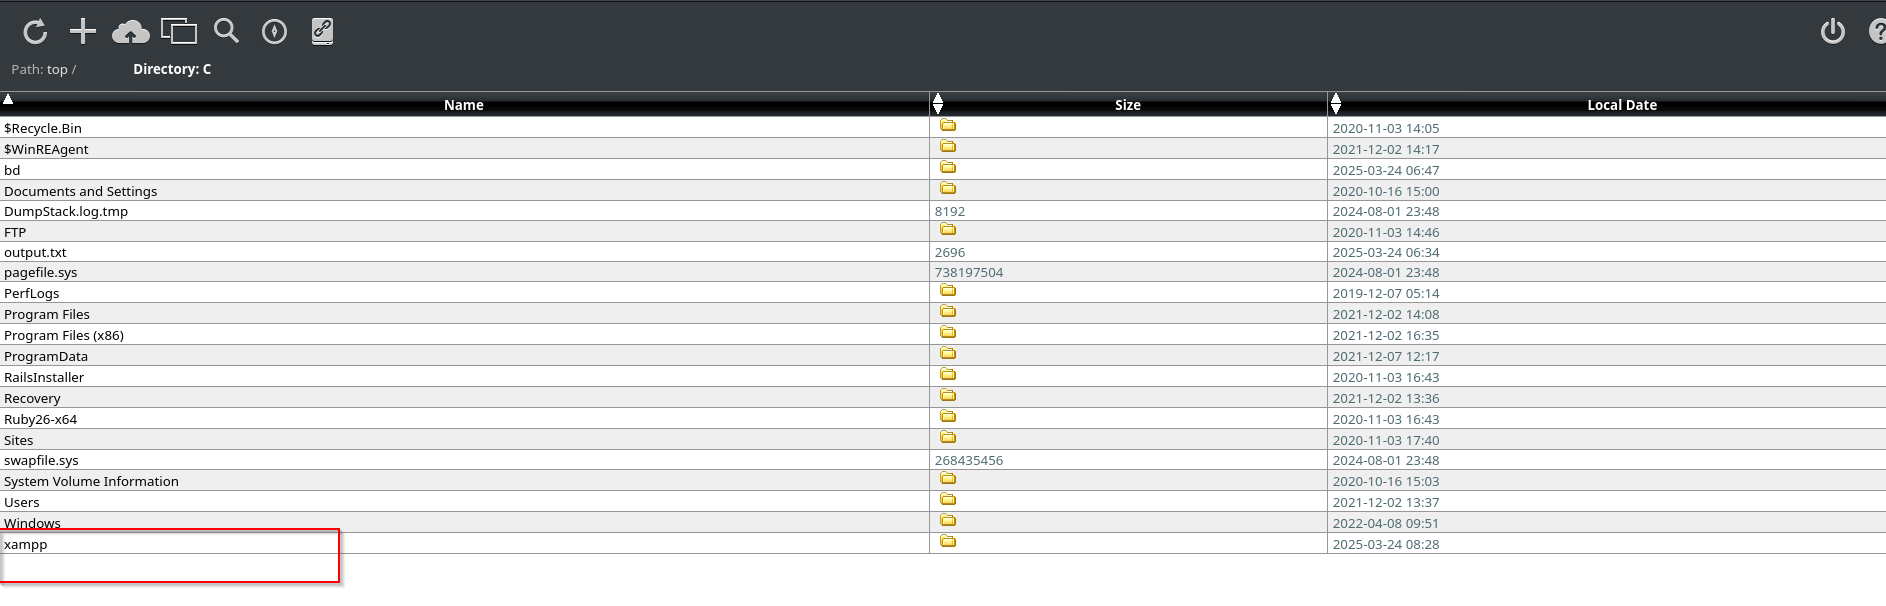Open the search magnifier tool
This screenshot has height=606, width=1886.
click(x=227, y=31)
